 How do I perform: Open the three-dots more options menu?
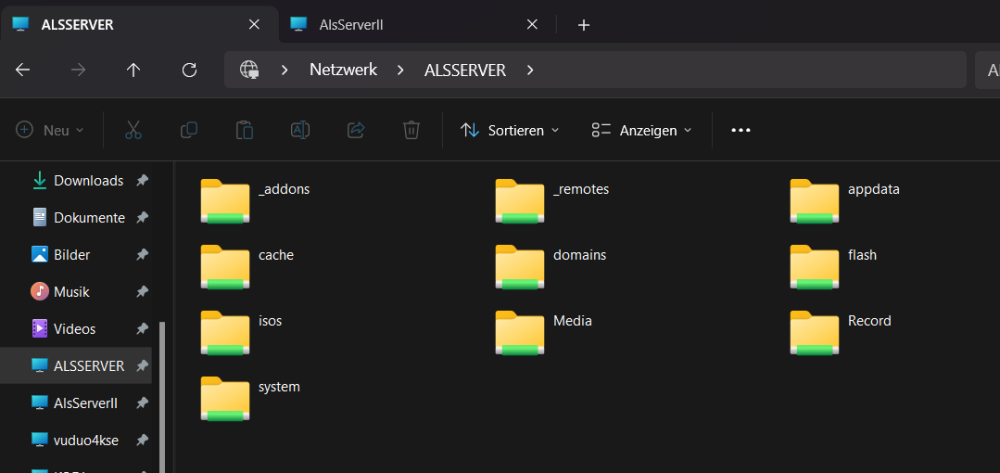(x=740, y=130)
